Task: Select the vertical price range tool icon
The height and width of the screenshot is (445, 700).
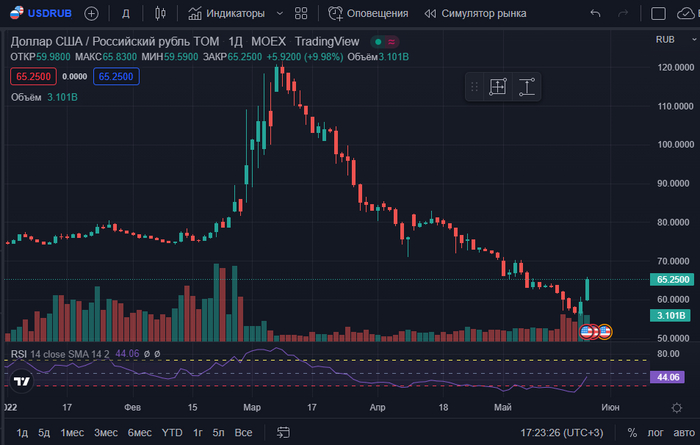Action: tap(527, 87)
